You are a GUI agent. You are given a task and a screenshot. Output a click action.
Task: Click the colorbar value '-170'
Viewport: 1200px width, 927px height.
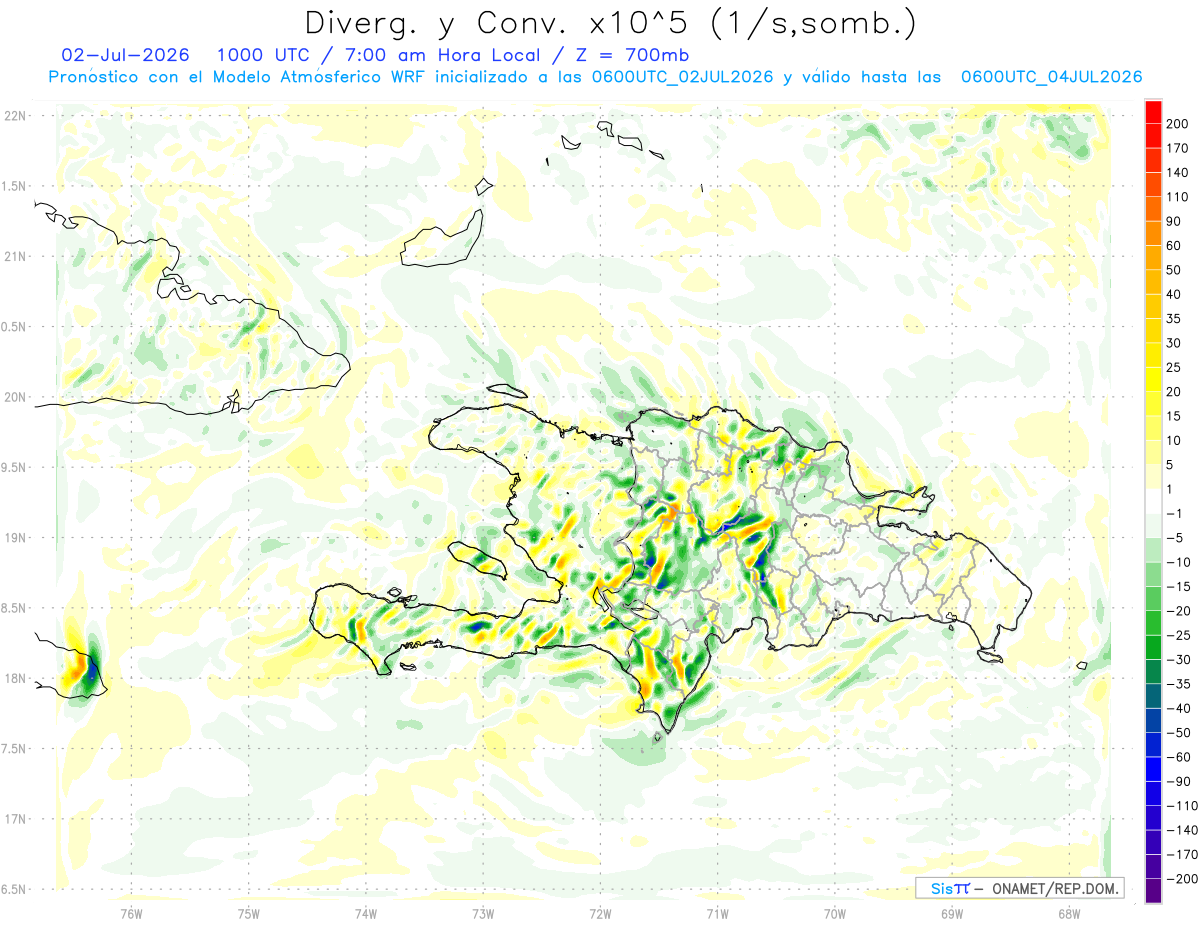point(1183,855)
